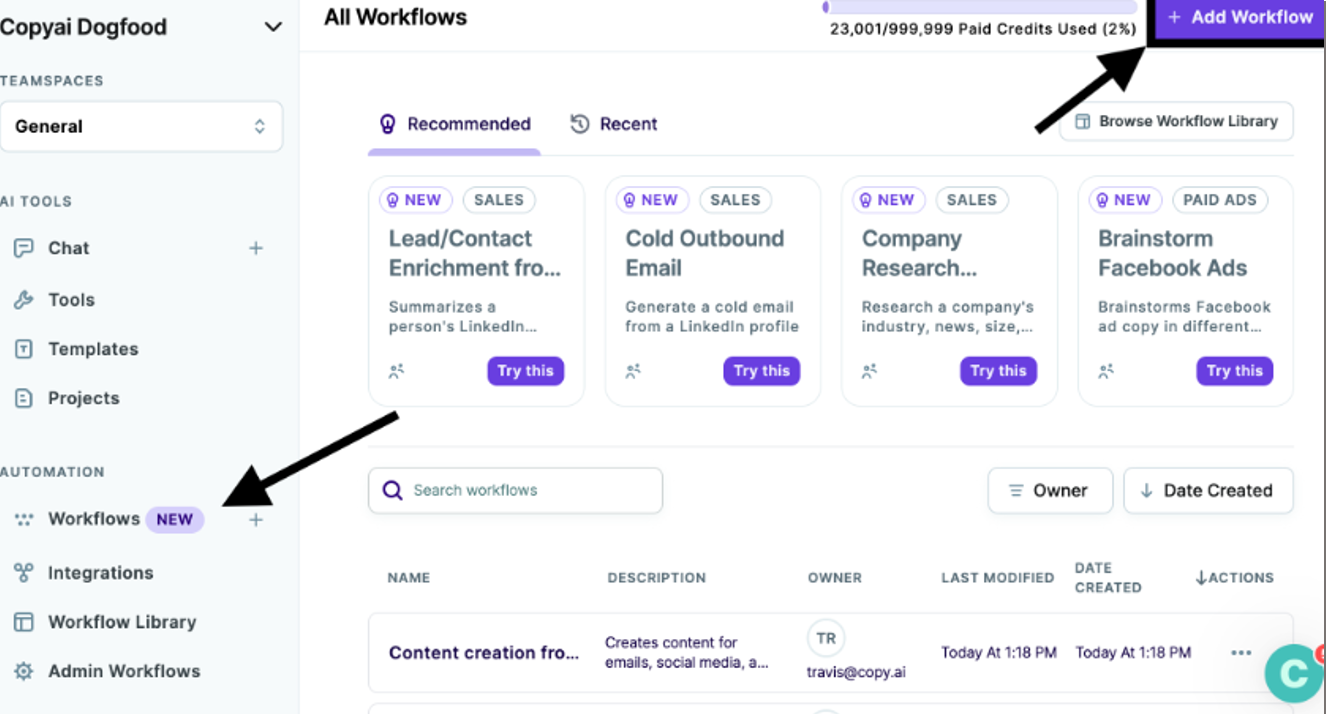Open the Integrations page
1330x714 pixels.
tap(99, 572)
